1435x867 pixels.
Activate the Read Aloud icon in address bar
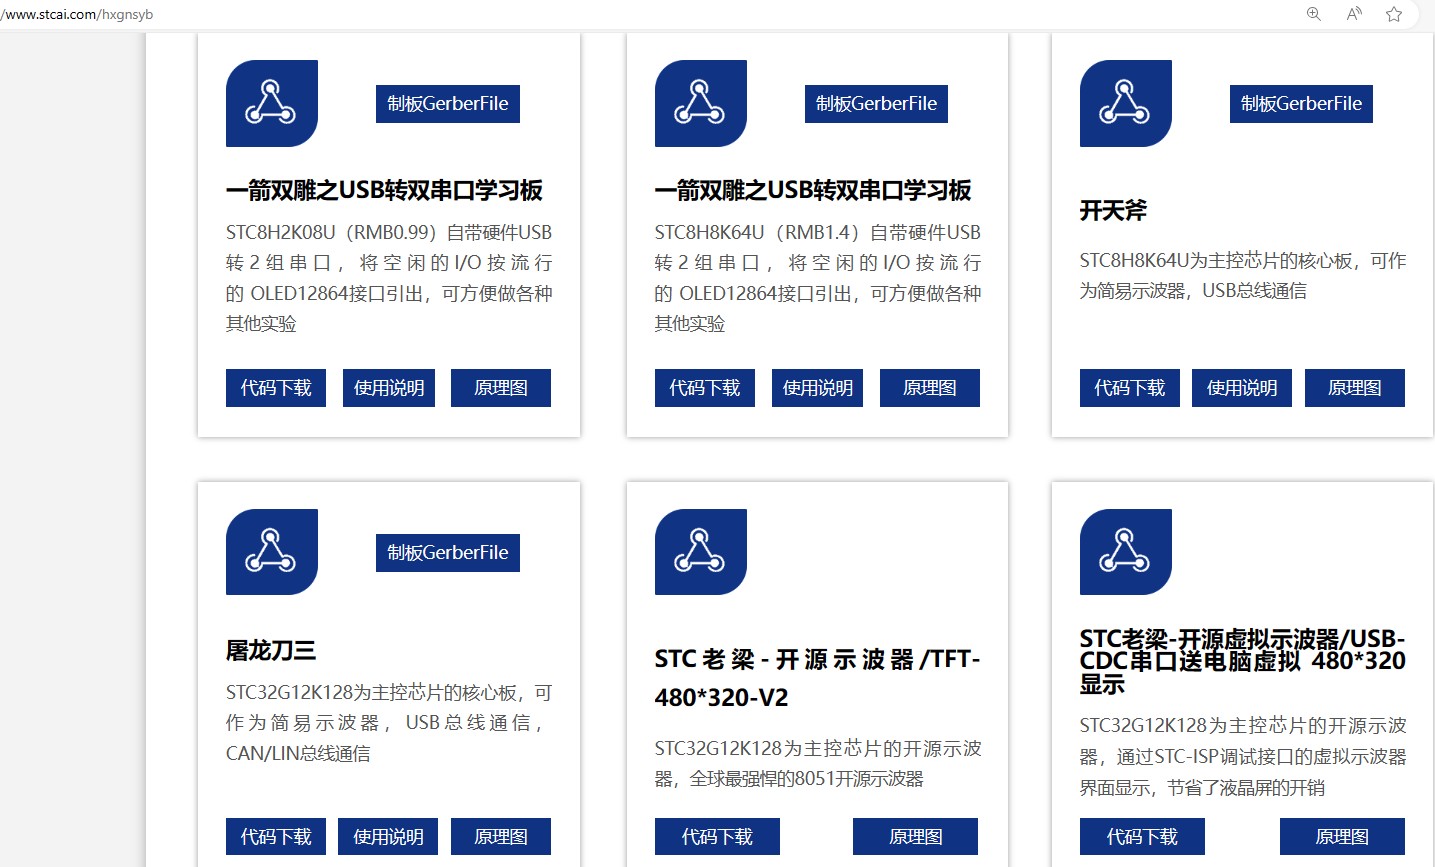tap(1354, 14)
